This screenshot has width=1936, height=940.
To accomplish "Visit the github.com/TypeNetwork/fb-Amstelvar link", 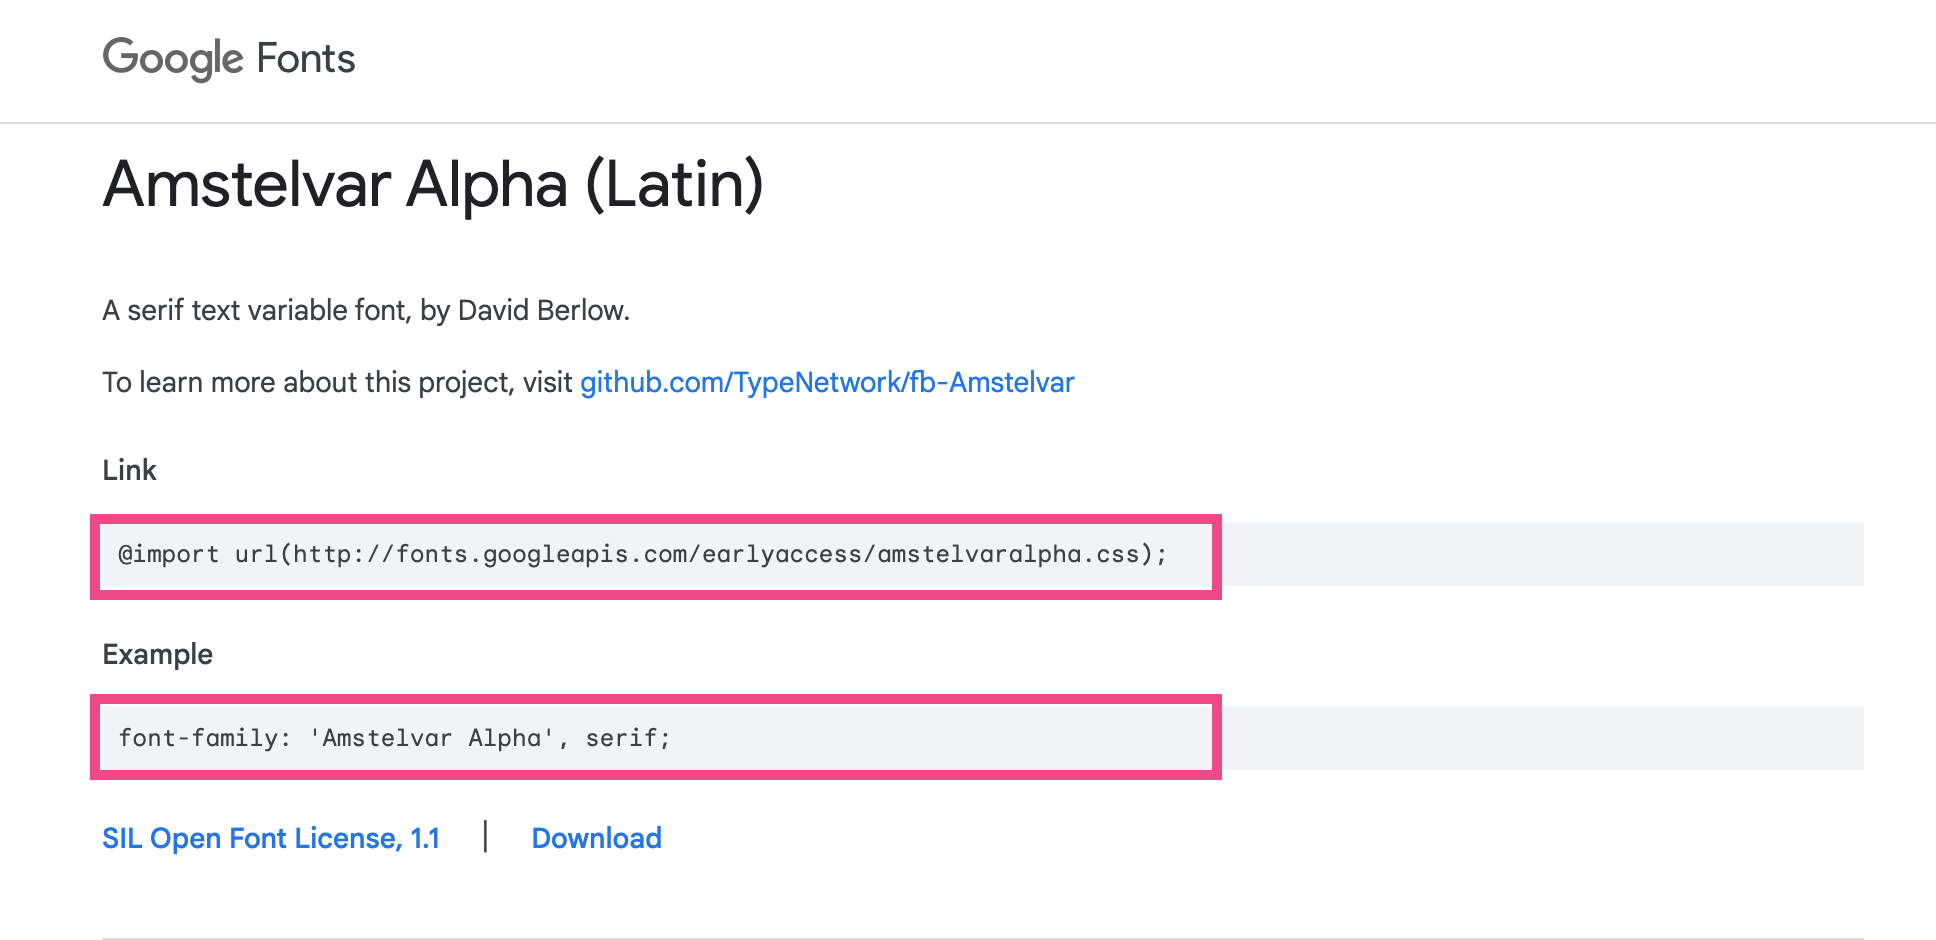I will [x=827, y=382].
